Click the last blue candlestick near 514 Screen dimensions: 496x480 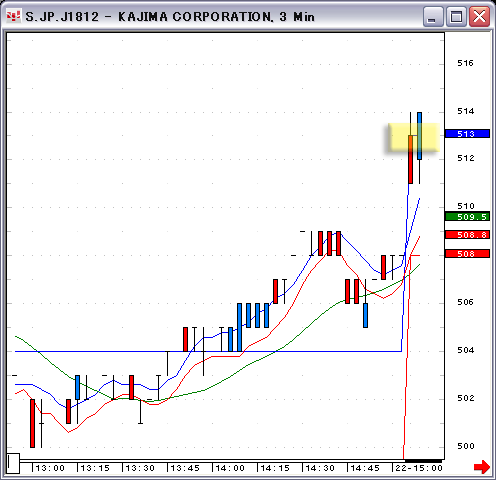(419, 136)
